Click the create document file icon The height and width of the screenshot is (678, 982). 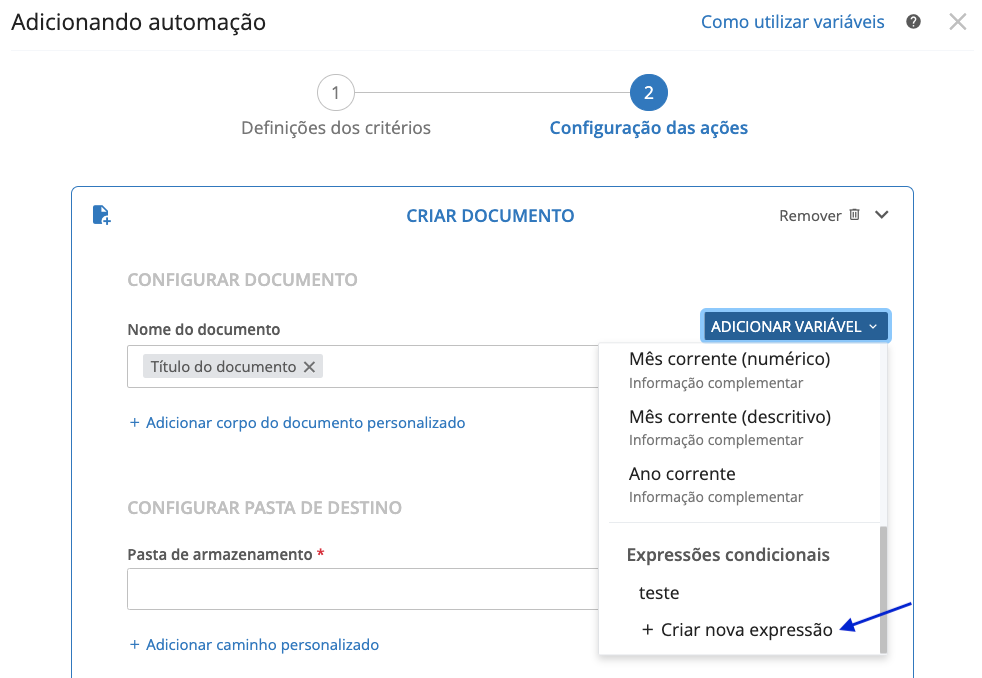101,215
